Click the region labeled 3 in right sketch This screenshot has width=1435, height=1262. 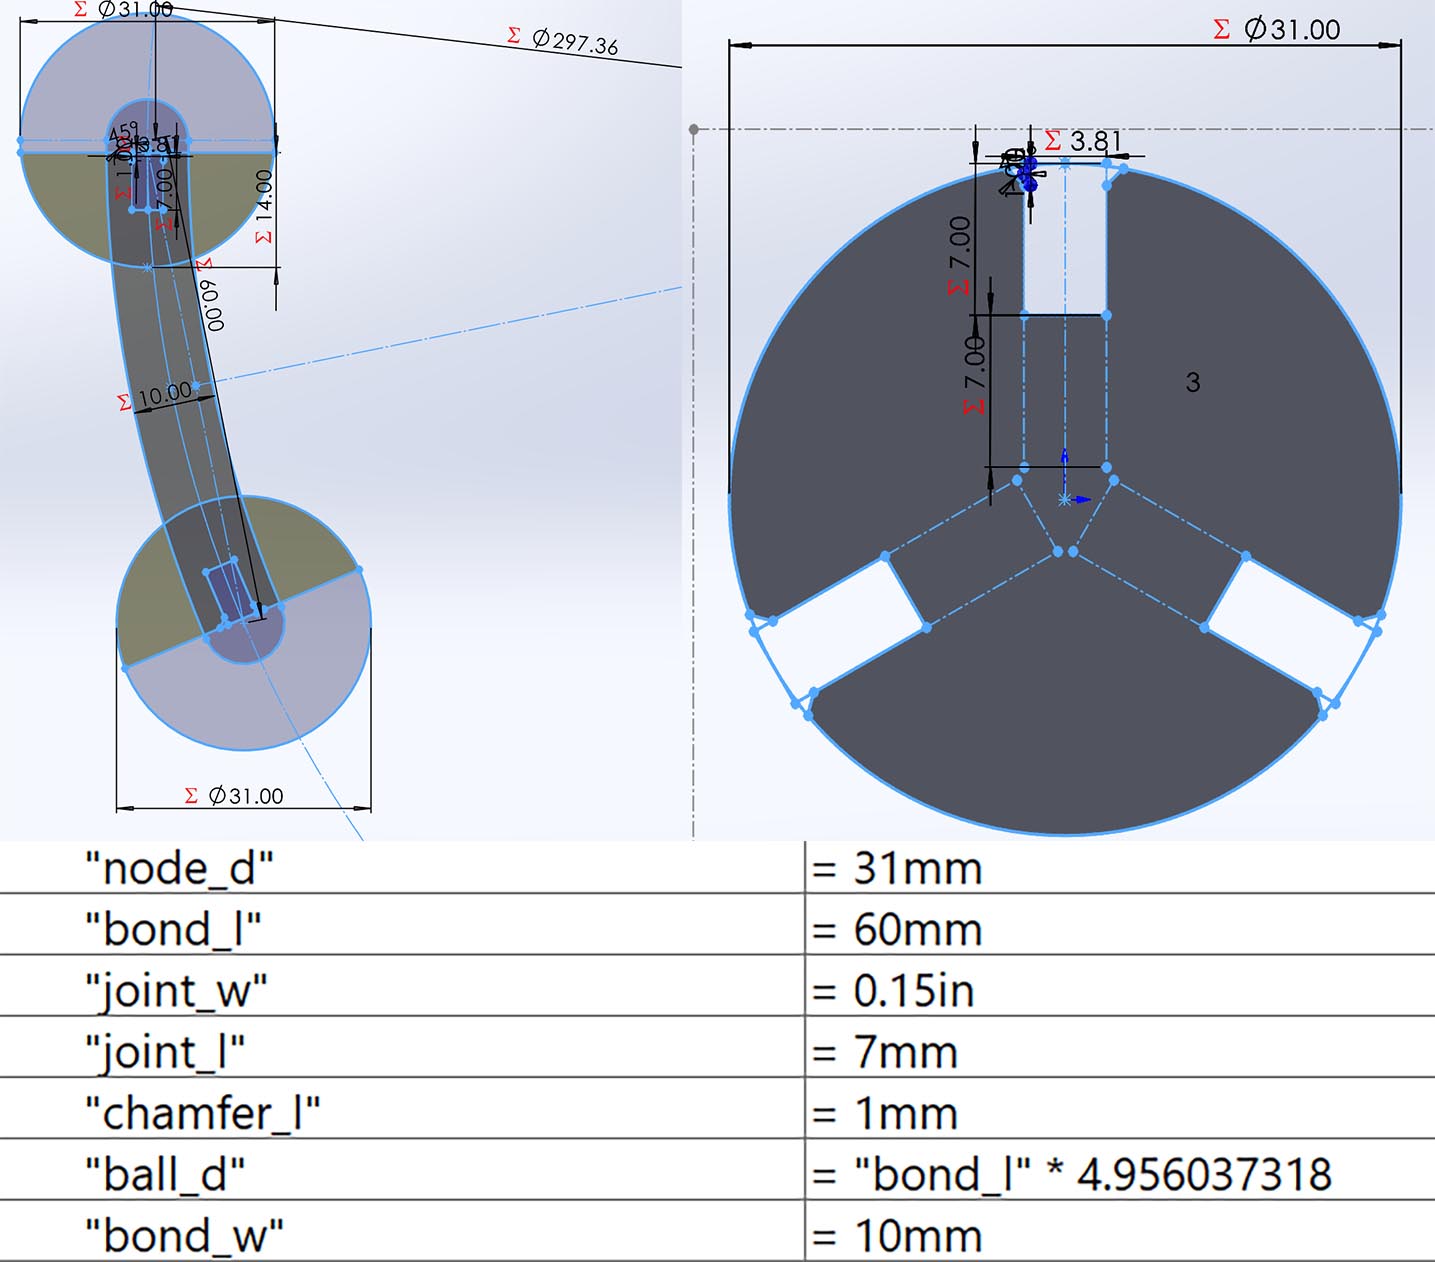point(1192,382)
